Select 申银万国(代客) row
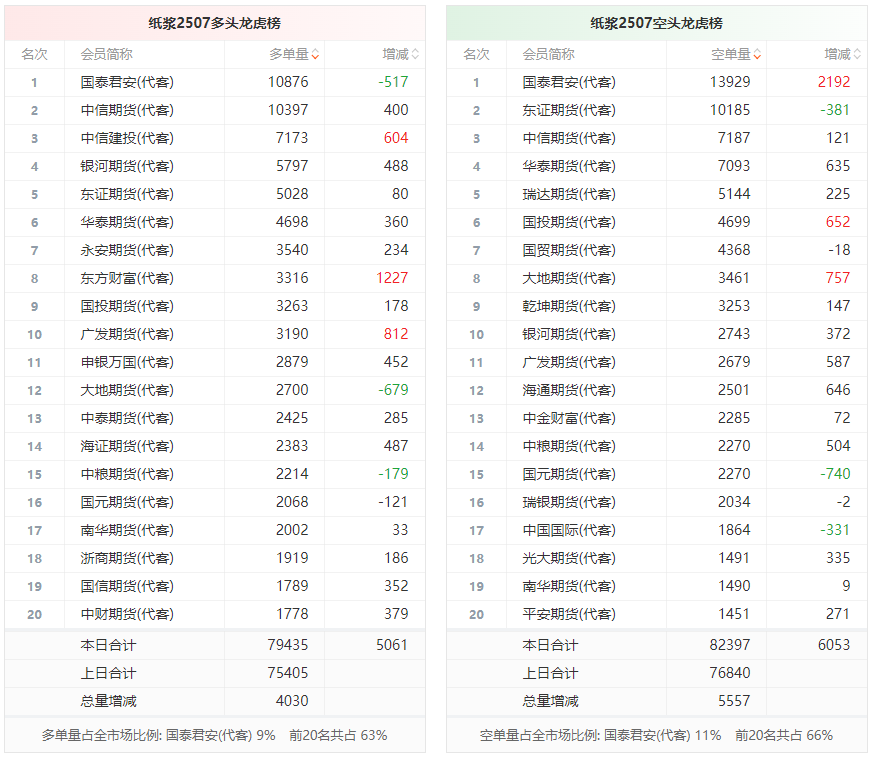The image size is (872, 758). click(x=215, y=362)
